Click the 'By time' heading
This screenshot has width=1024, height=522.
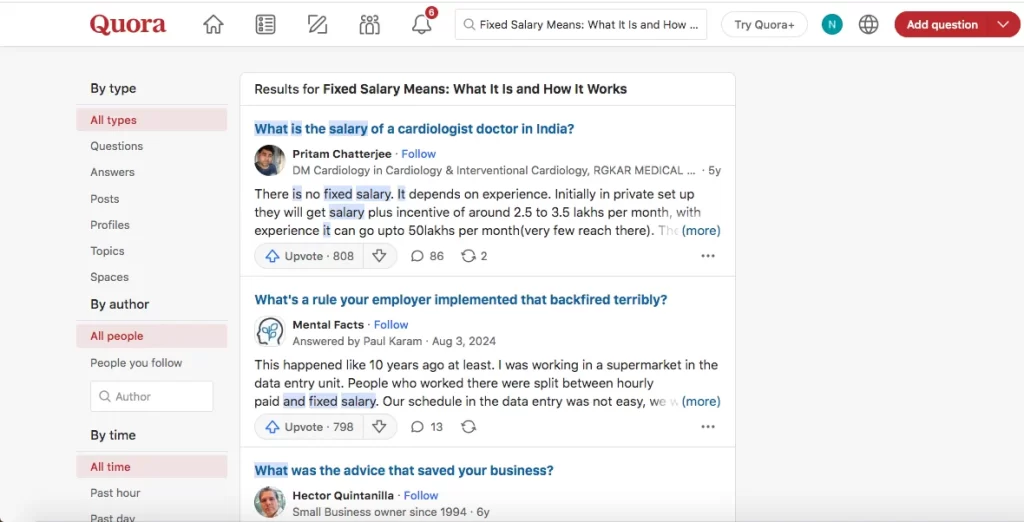coord(113,435)
